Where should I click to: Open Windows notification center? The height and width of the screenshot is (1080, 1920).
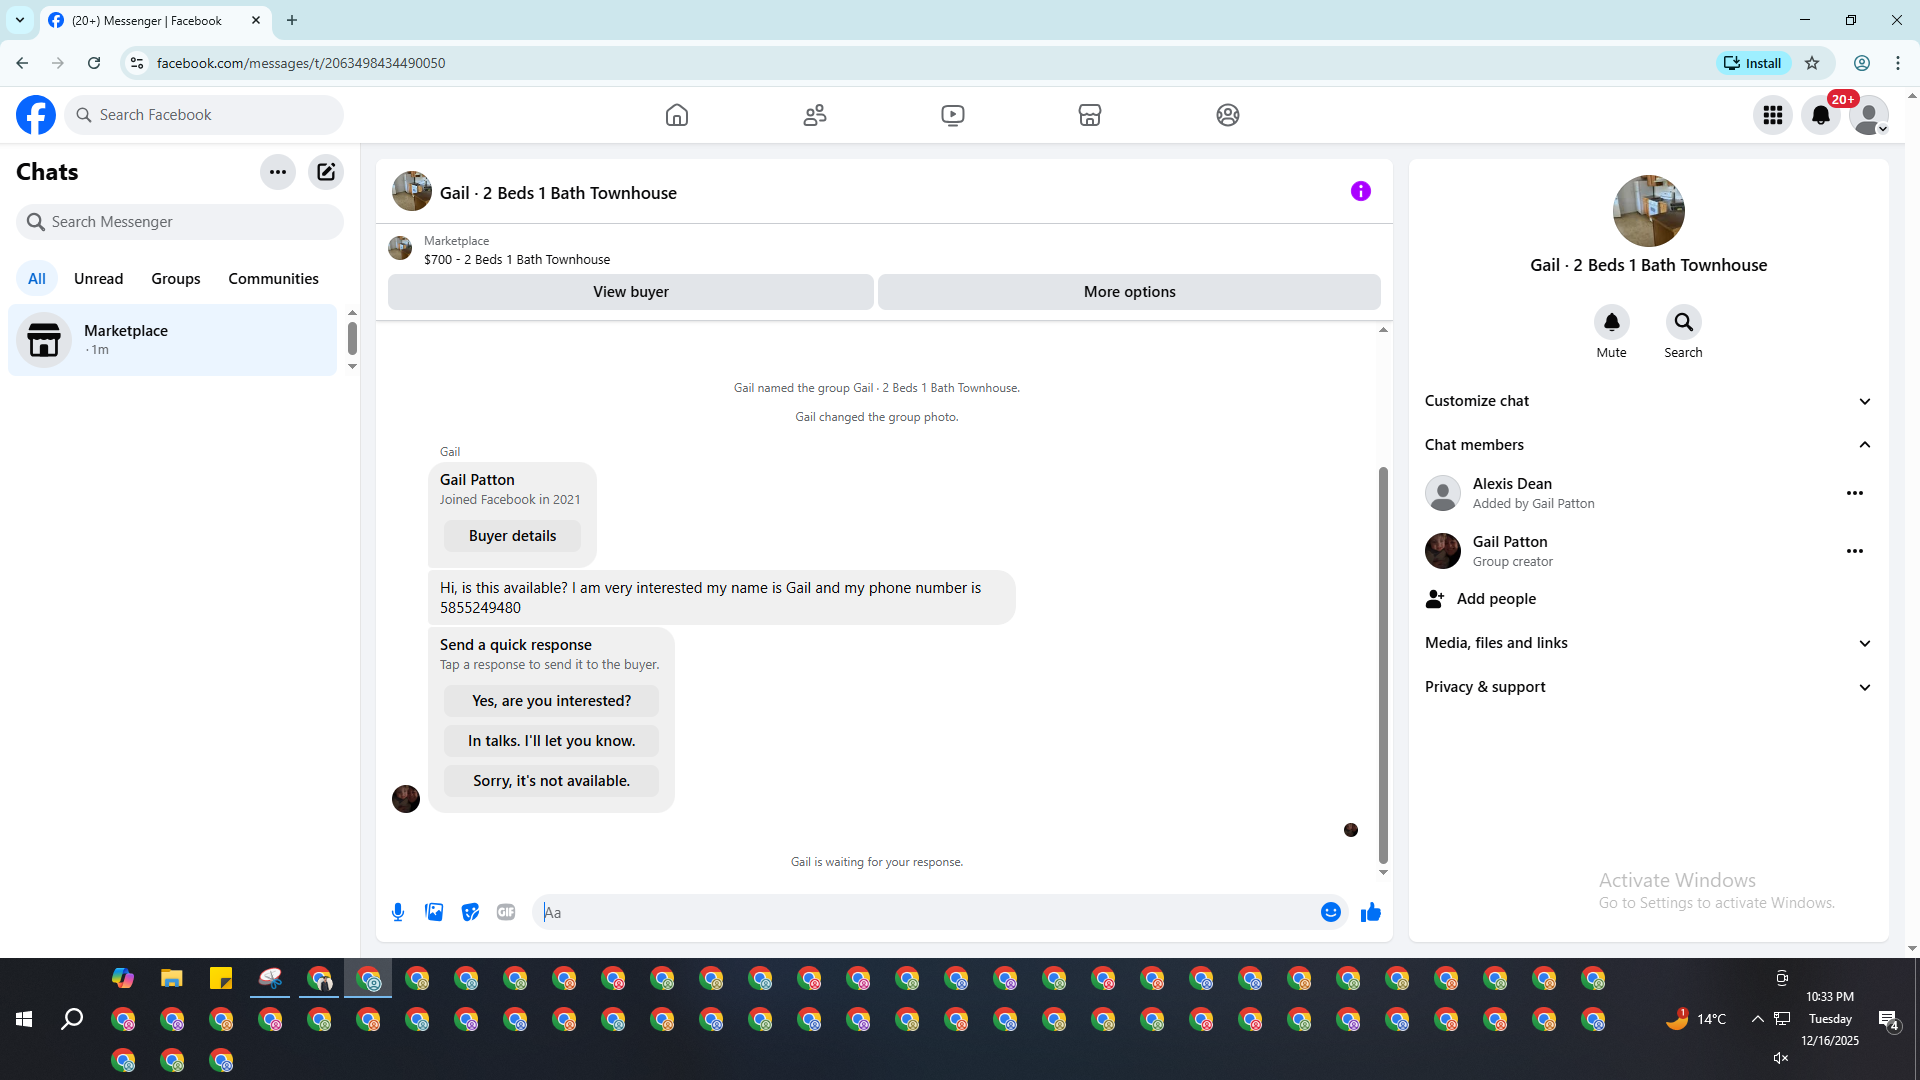pyautogui.click(x=1888, y=1020)
